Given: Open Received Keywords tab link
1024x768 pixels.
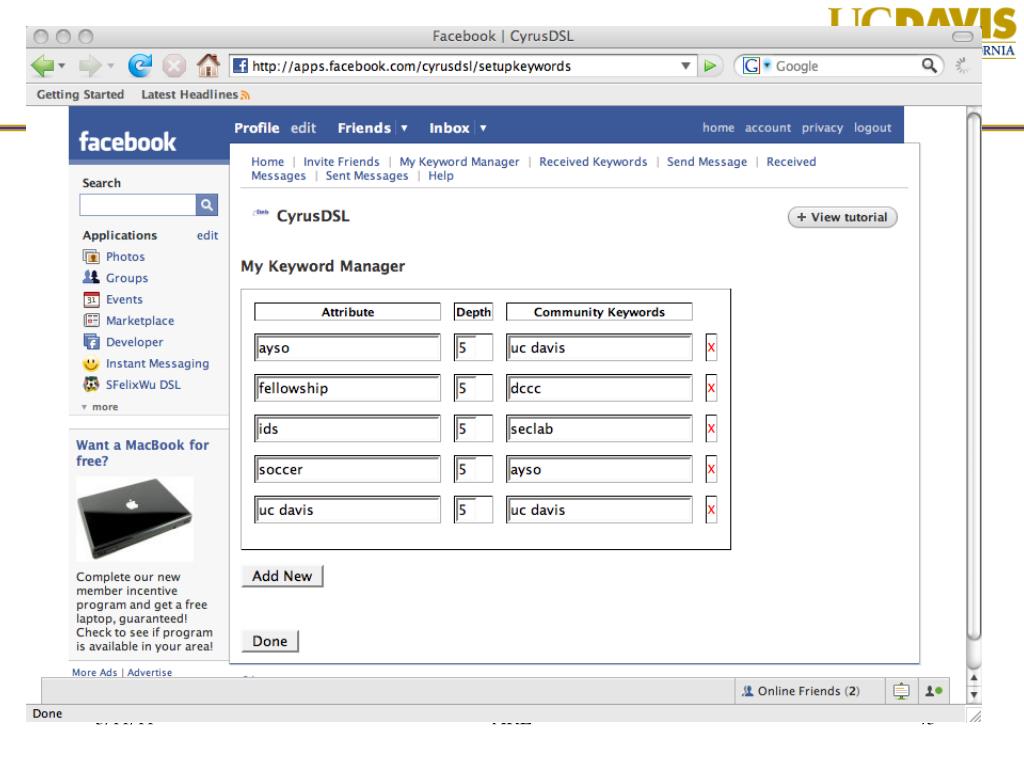Looking at the screenshot, I should click(x=592, y=162).
